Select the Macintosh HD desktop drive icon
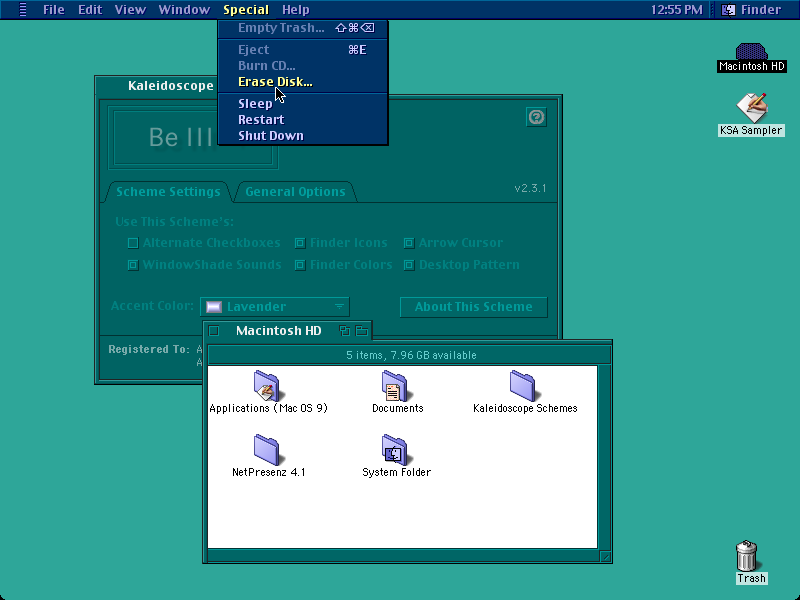Image resolution: width=800 pixels, height=600 pixels. [751, 52]
